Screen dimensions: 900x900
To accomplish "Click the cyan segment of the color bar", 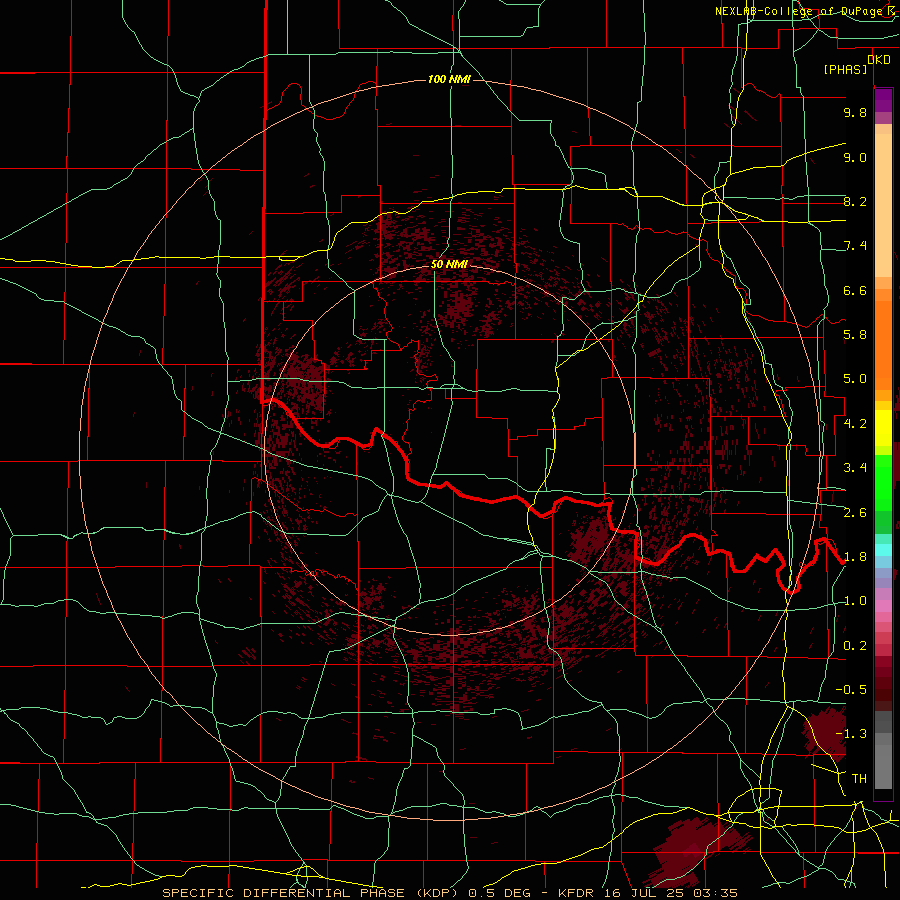I will (883, 550).
